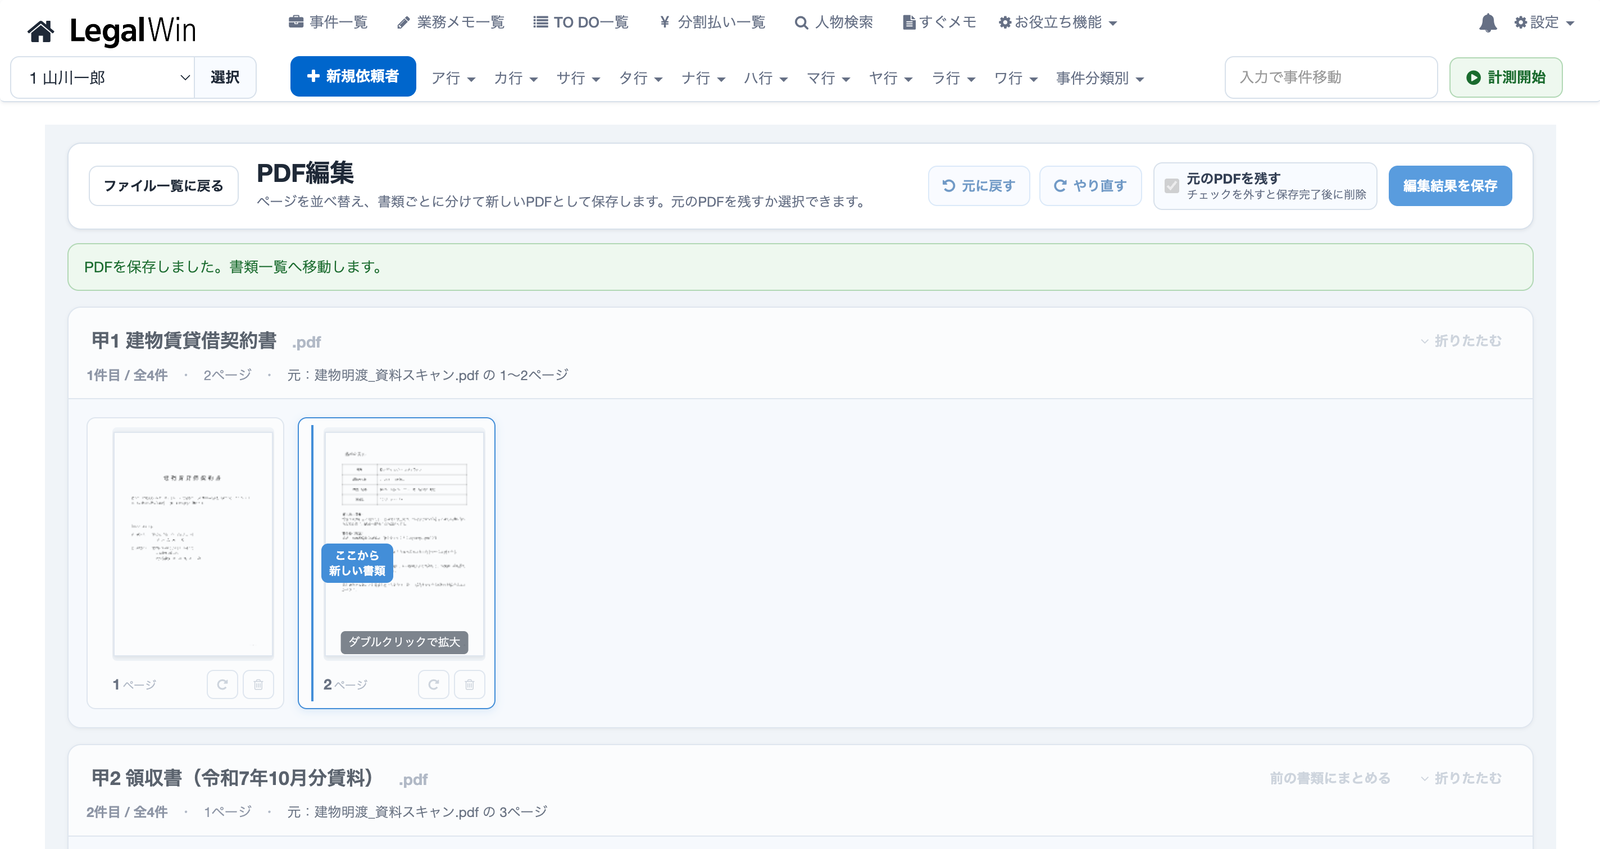Screen dimensions: 1600x849
Task: Start timer with 計測開始
Action: click(x=1506, y=77)
